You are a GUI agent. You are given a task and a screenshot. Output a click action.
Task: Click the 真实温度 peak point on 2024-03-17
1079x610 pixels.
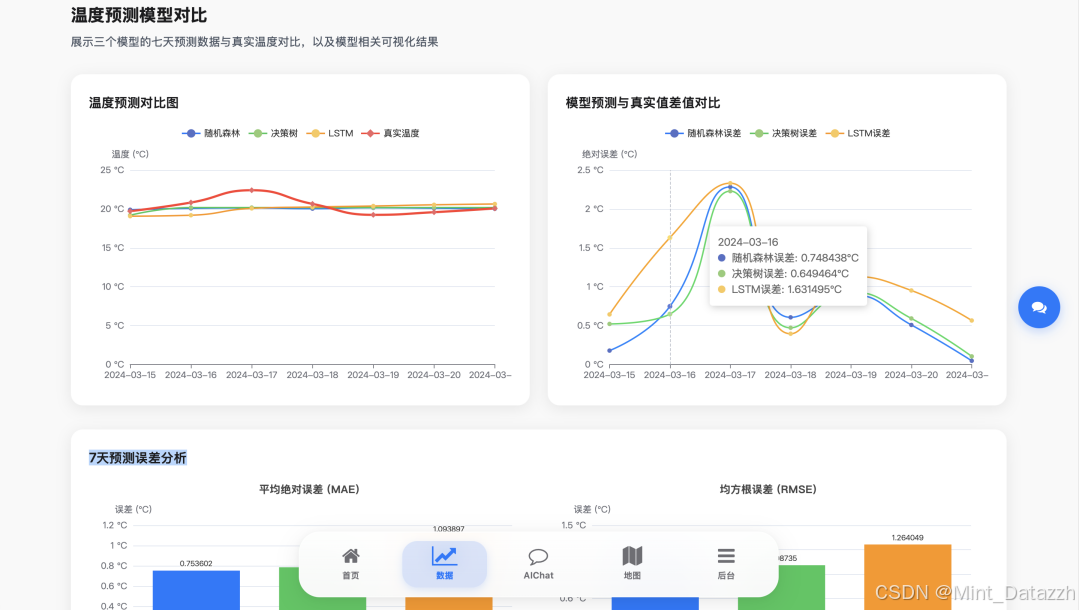pyautogui.click(x=252, y=190)
